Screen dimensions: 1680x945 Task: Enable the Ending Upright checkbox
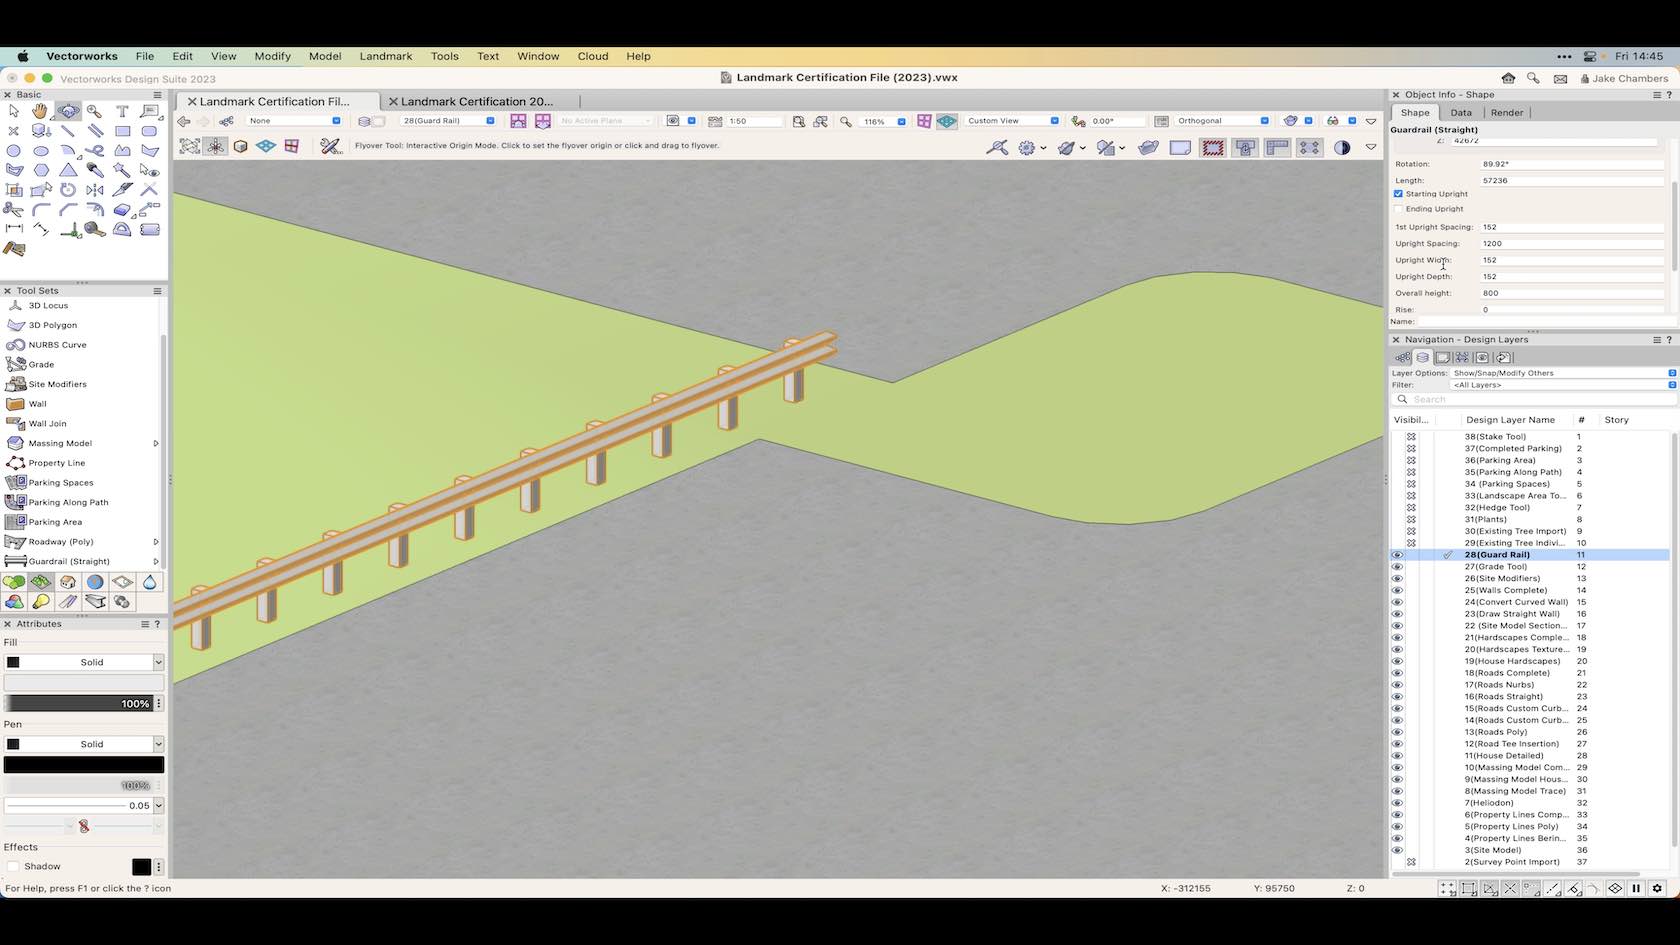click(x=1398, y=208)
